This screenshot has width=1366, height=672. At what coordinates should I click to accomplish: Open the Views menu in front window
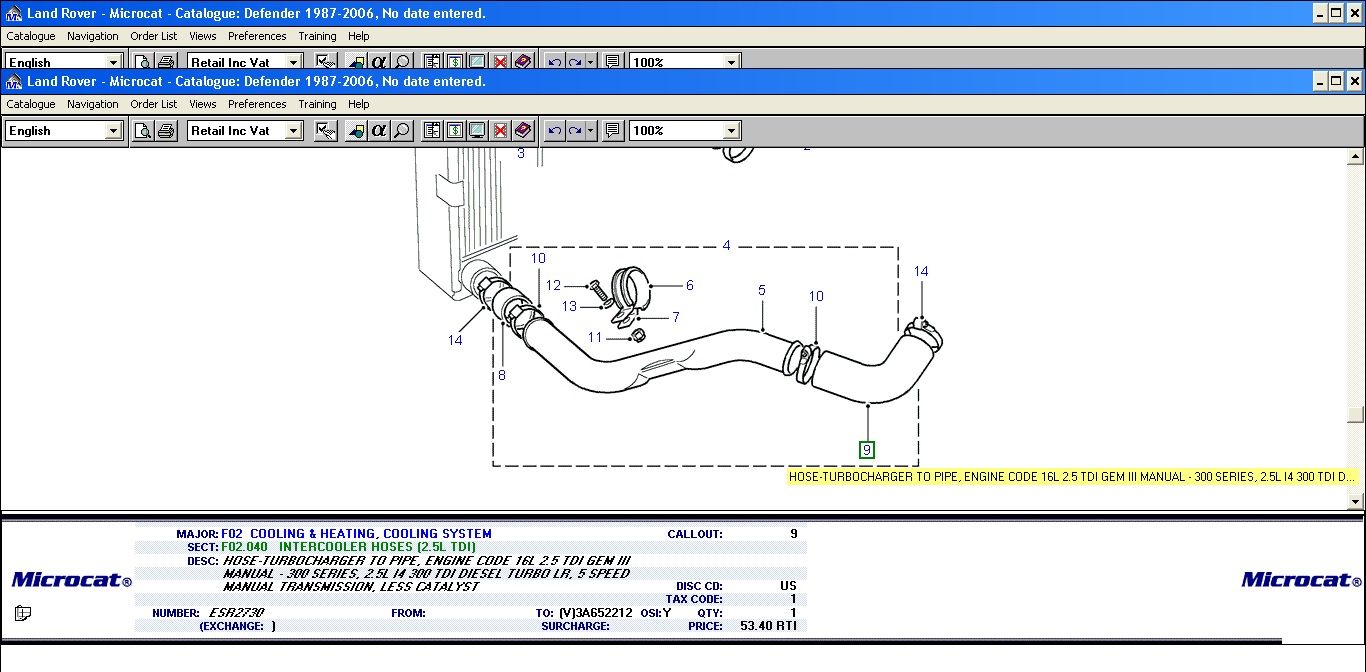point(203,104)
